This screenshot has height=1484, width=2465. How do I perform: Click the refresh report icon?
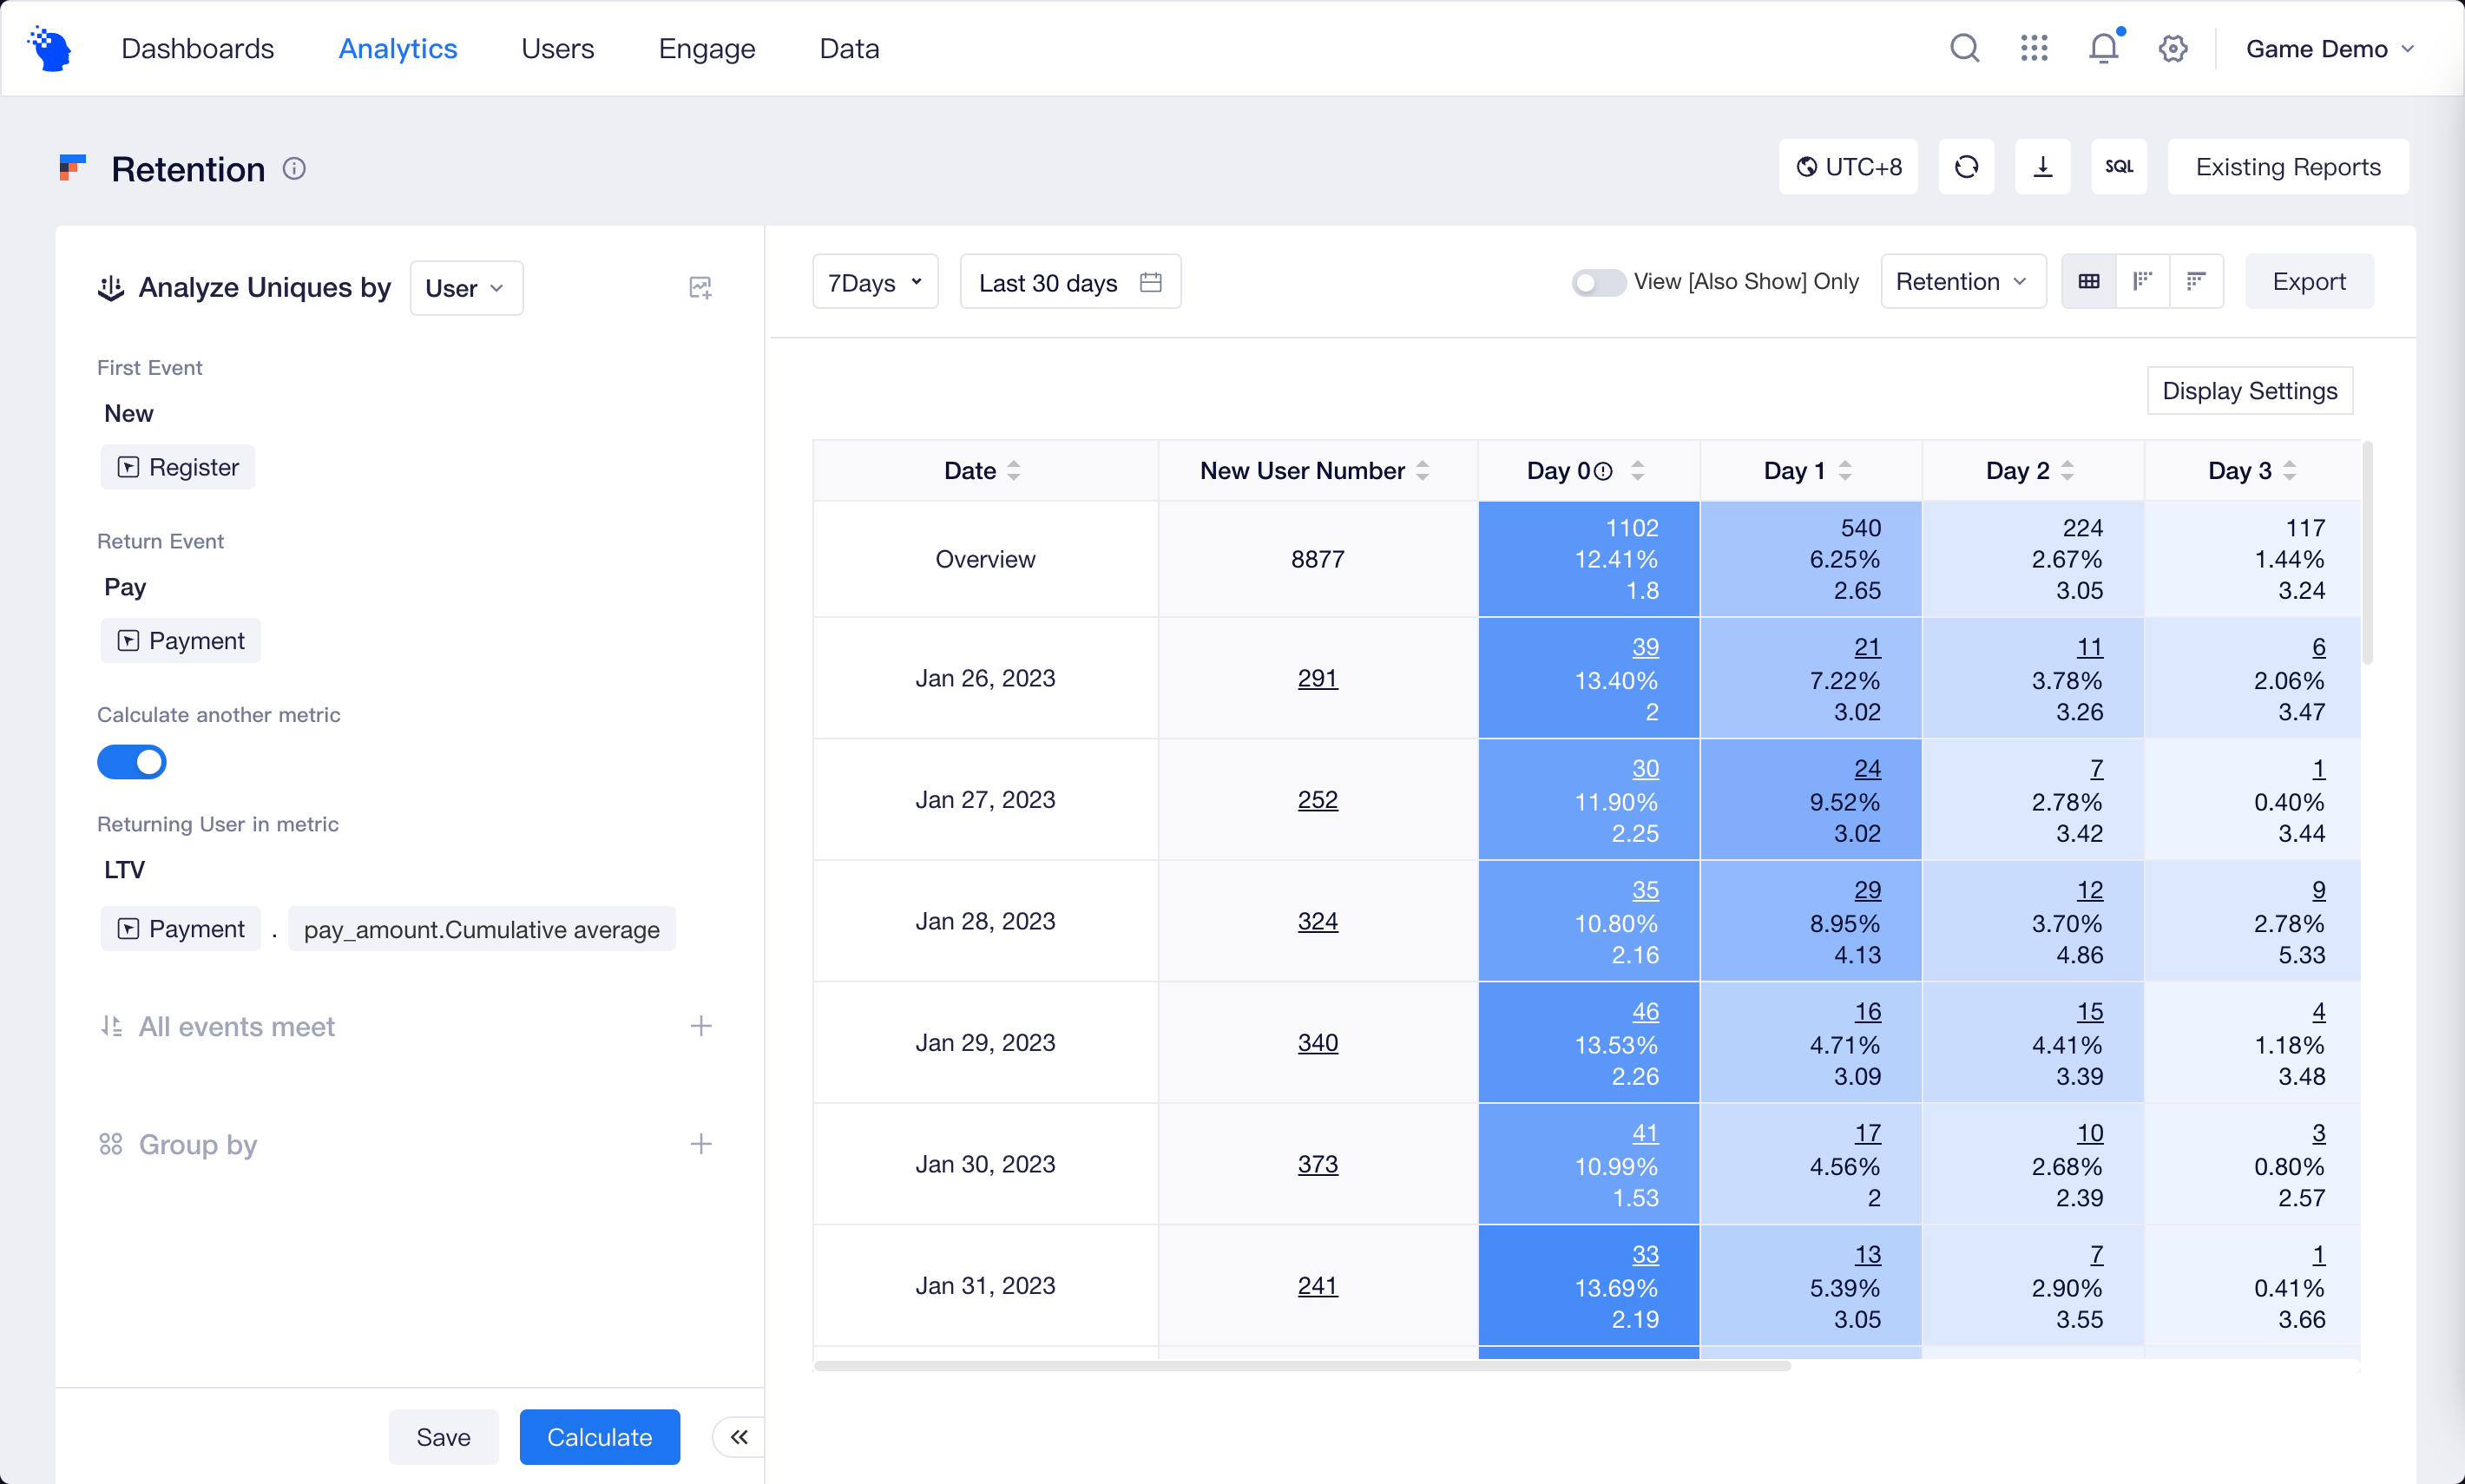tap(1966, 166)
